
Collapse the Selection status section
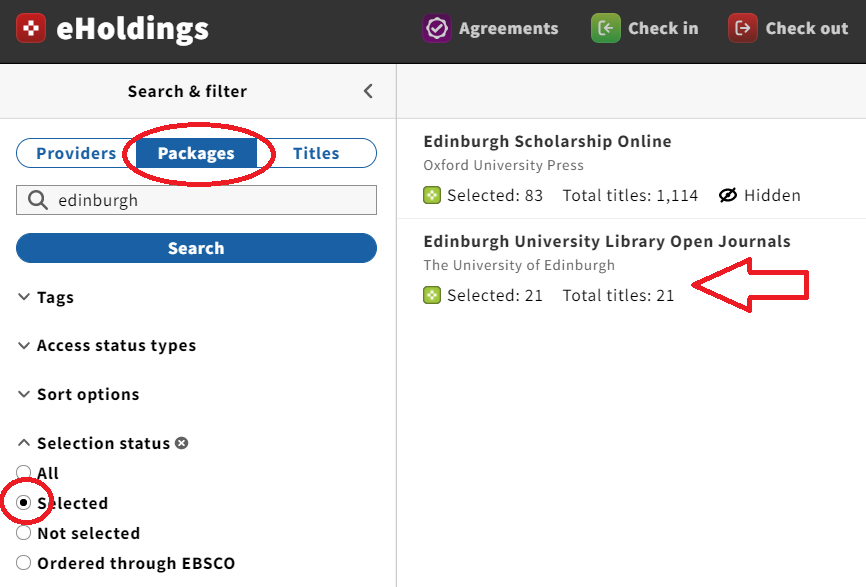(x=94, y=443)
